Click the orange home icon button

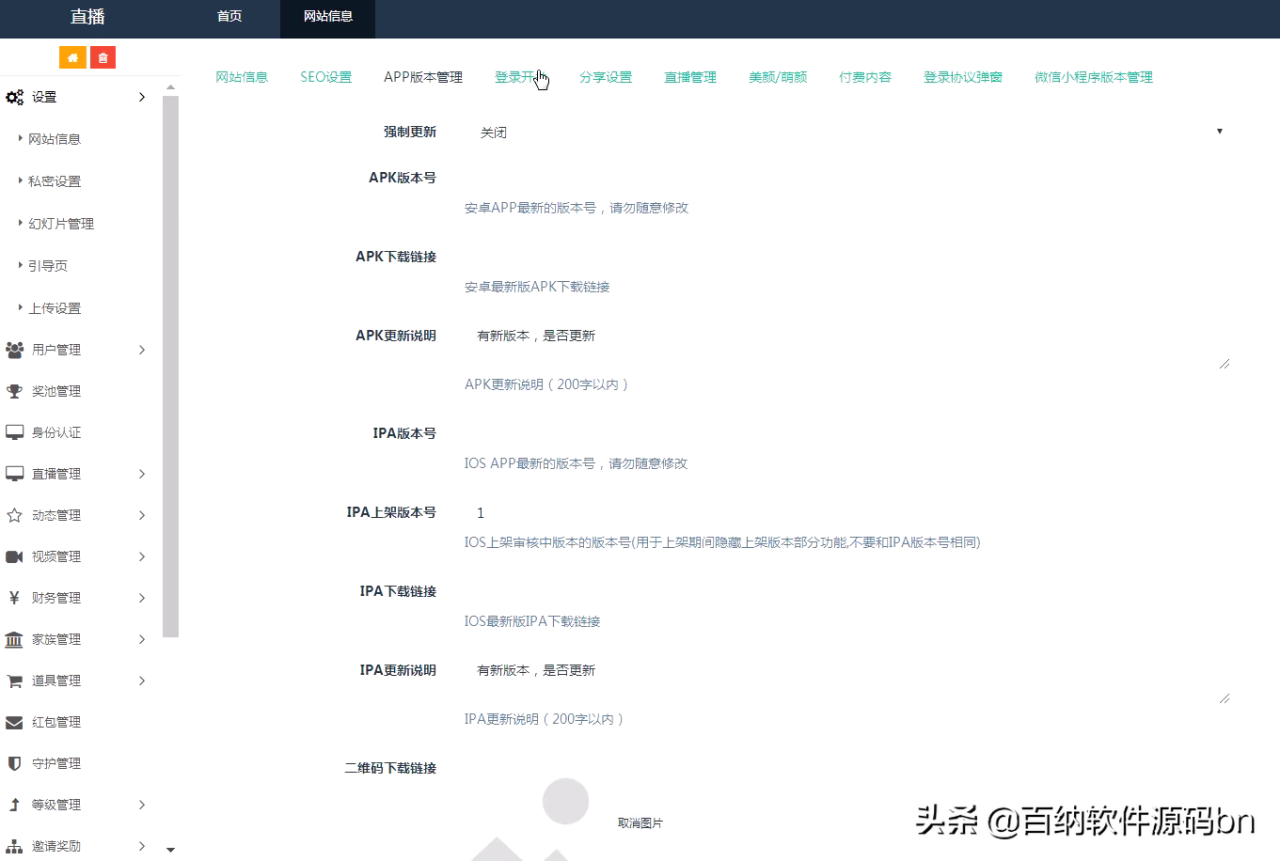[x=72, y=57]
